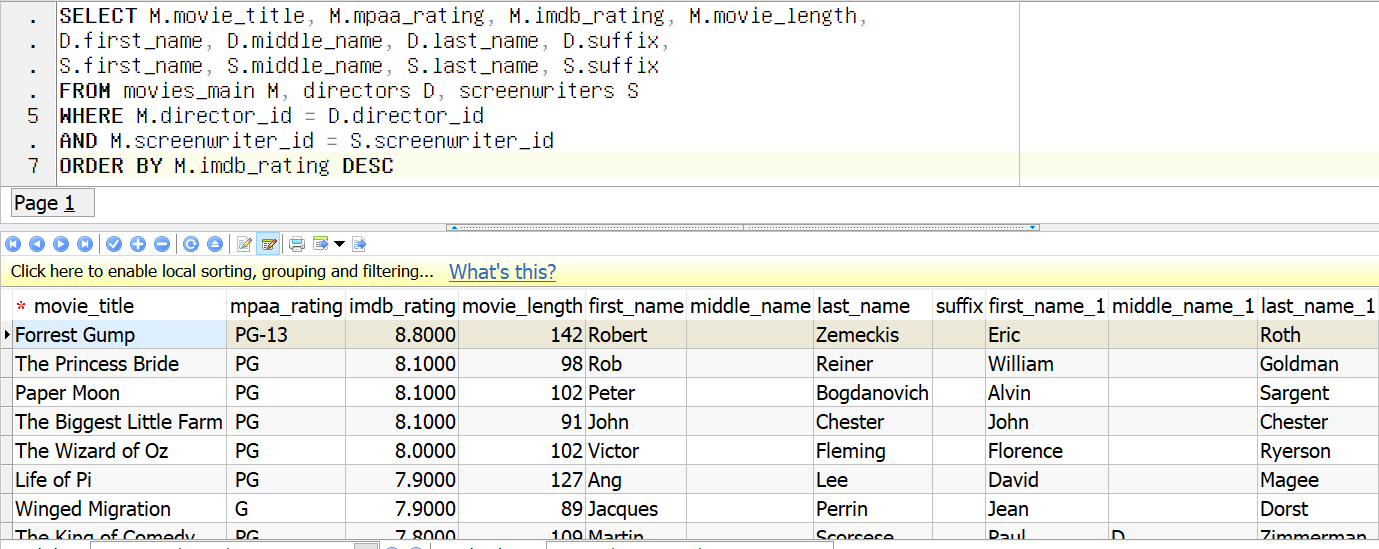The image size is (1379, 549).
Task: Click the Sargent last name cell
Action: pyautogui.click(x=1318, y=393)
